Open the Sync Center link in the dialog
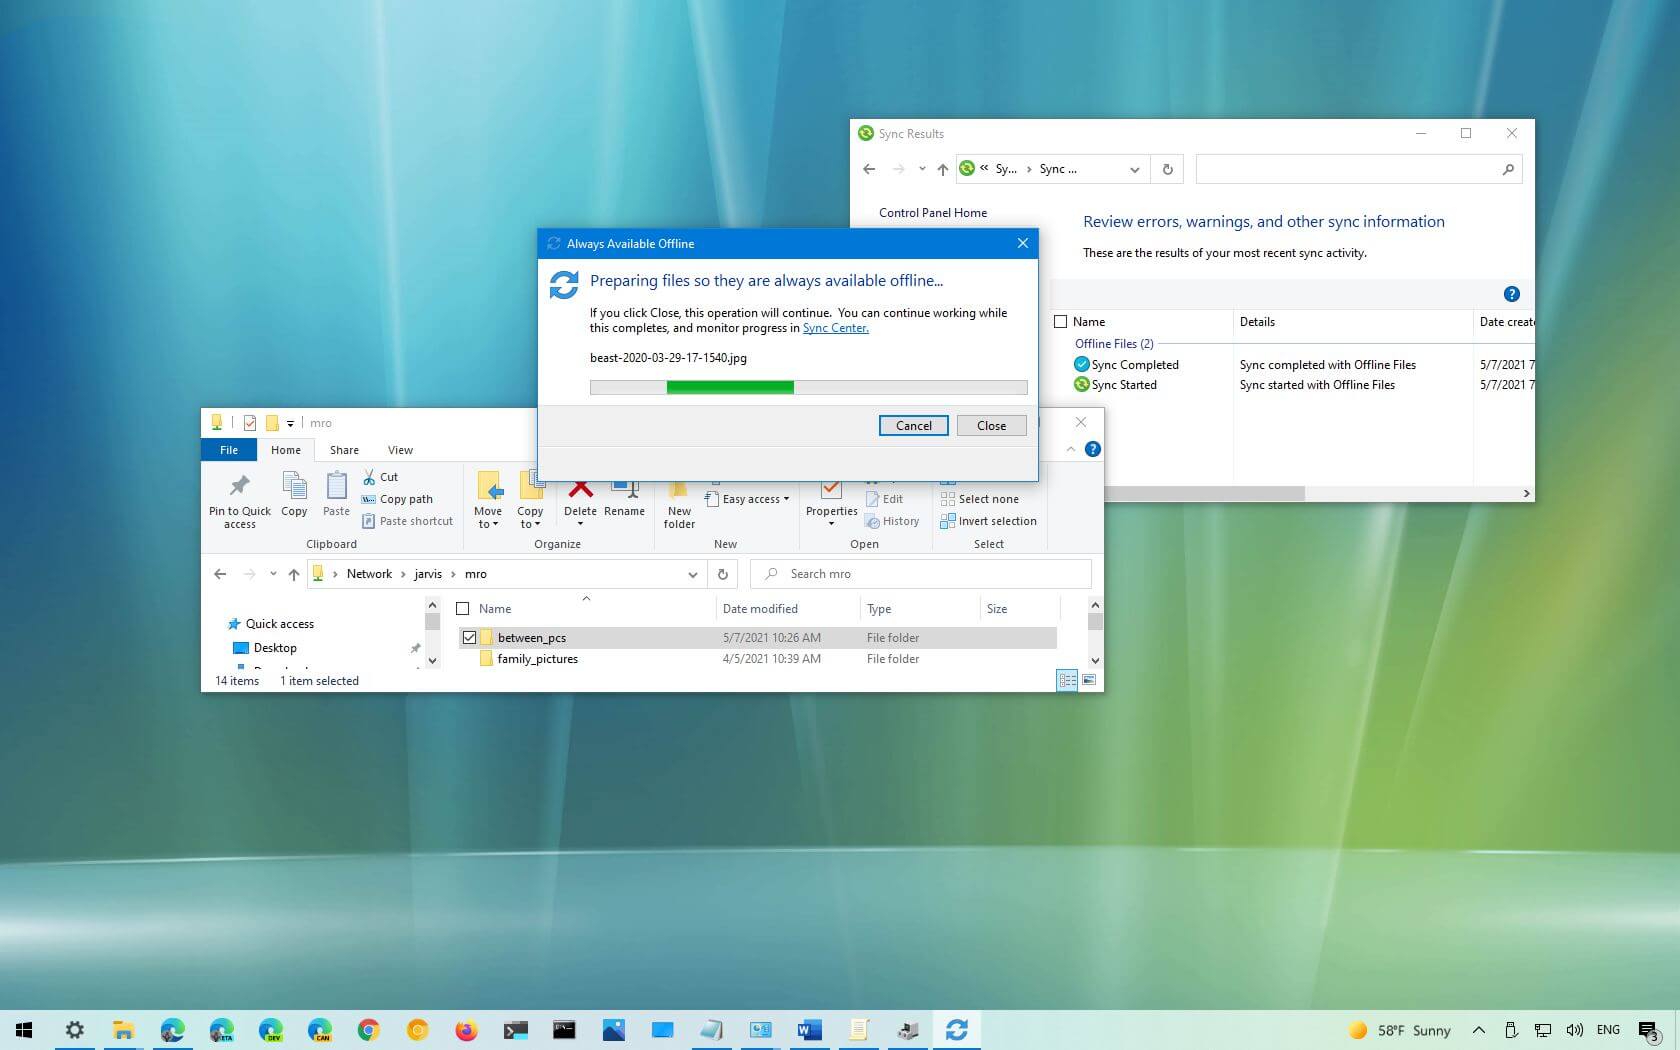This screenshot has width=1680, height=1050. pos(835,328)
